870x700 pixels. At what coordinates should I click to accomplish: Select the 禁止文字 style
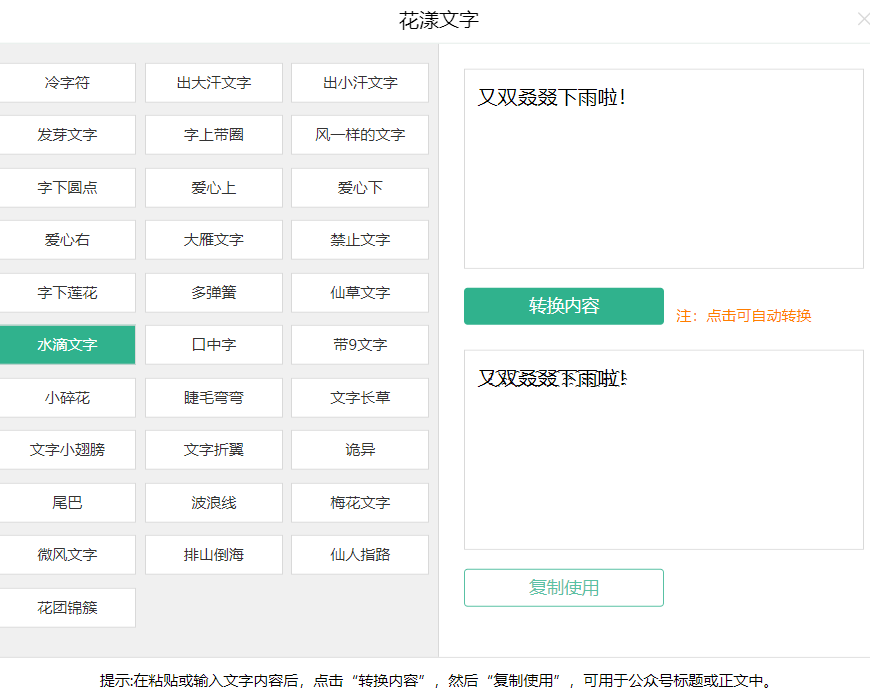click(x=359, y=240)
